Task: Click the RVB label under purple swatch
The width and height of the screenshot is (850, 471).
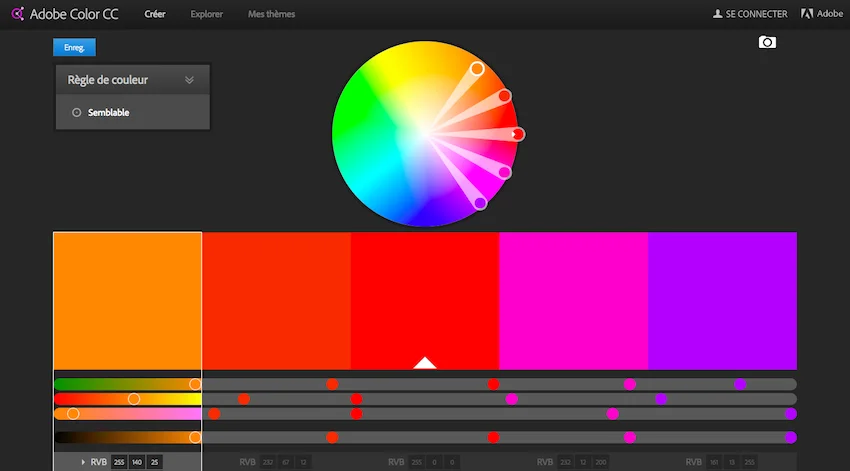Action: pos(694,462)
